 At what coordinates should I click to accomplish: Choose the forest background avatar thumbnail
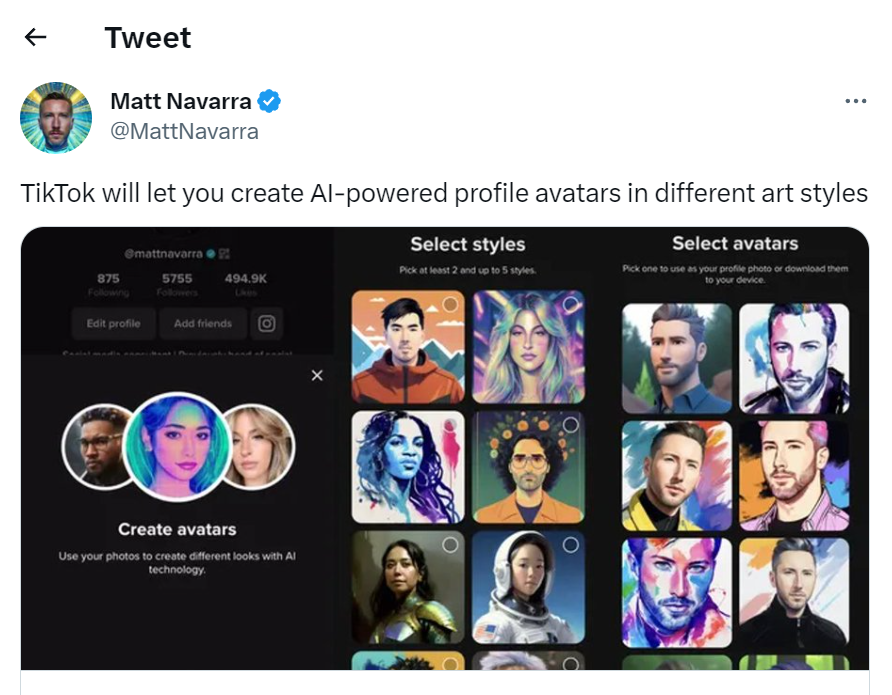676,358
